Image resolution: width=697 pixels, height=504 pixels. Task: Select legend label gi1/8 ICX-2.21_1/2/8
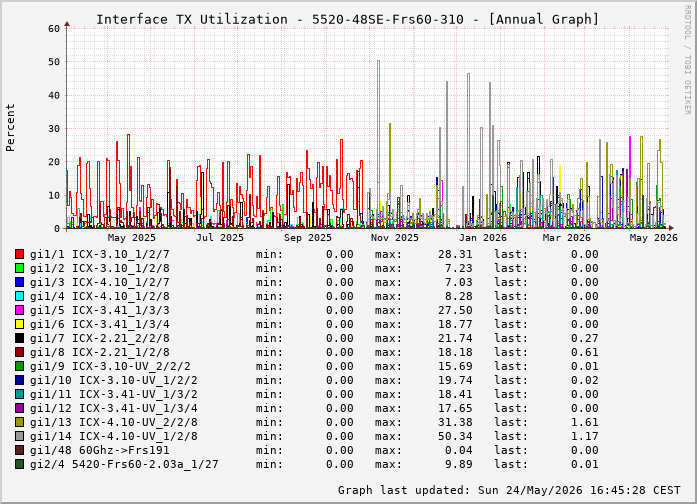[100, 352]
